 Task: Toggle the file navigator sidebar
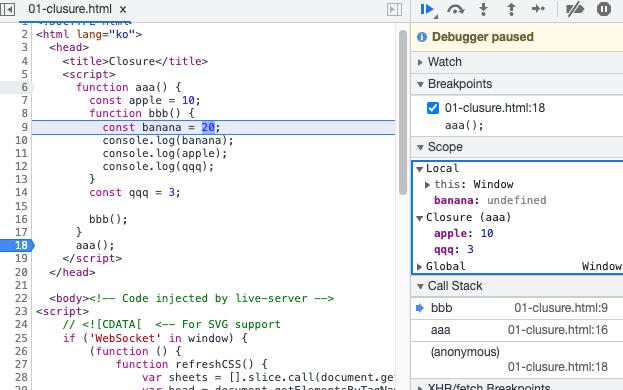tap(8, 9)
